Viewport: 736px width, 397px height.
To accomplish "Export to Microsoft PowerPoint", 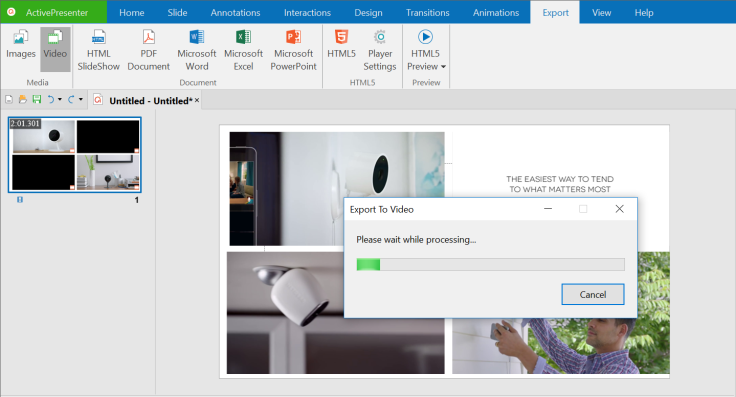I will point(293,50).
